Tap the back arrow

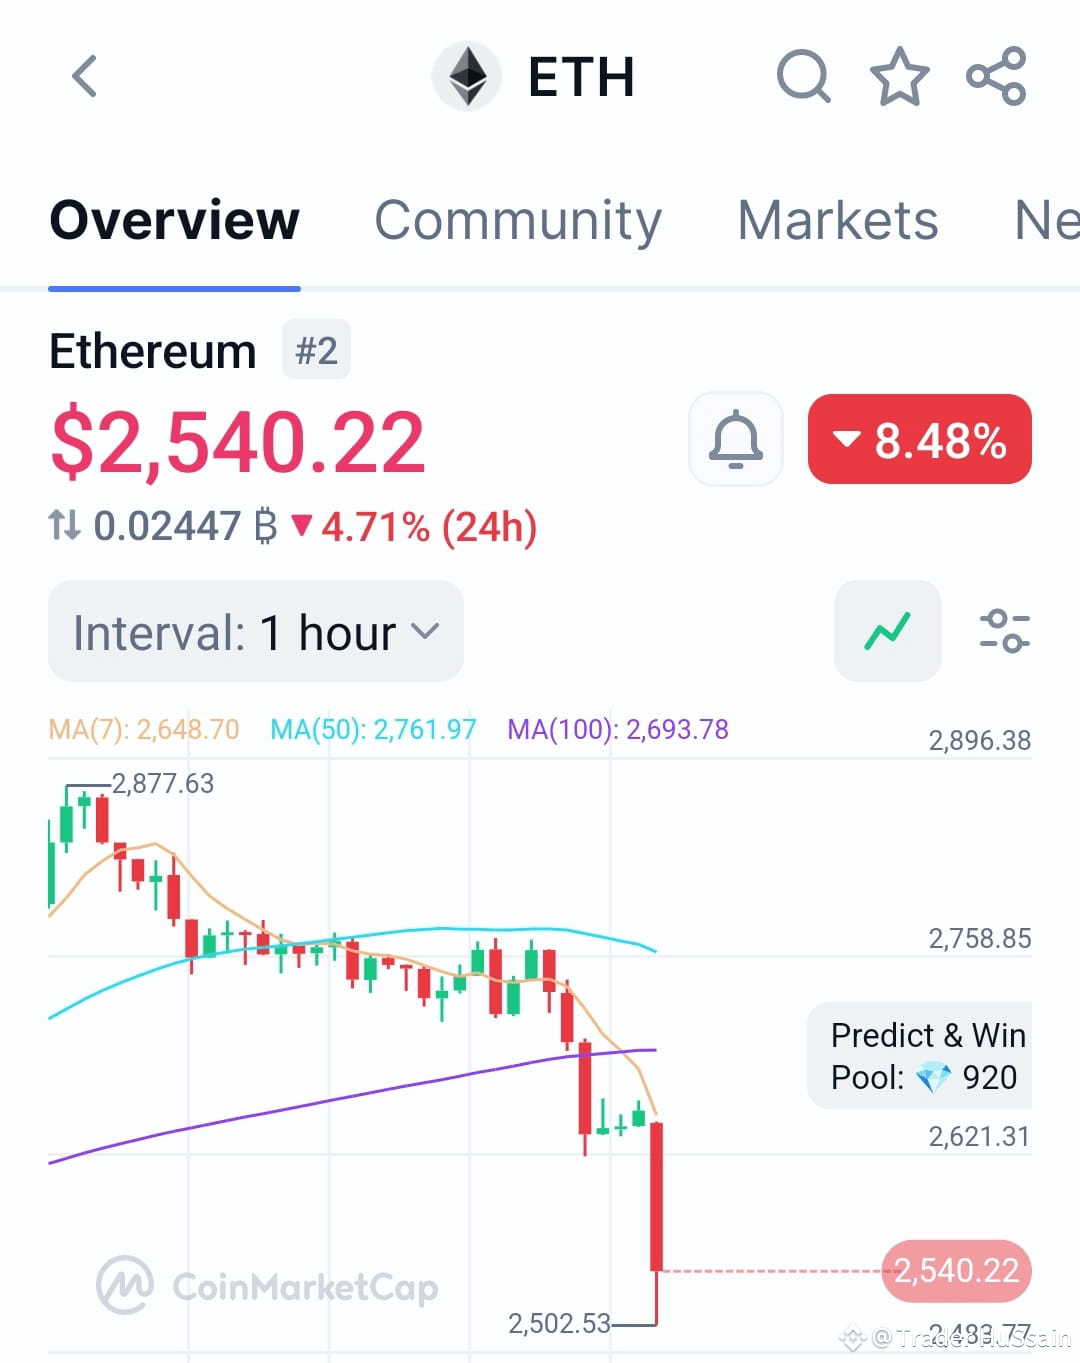(84, 76)
